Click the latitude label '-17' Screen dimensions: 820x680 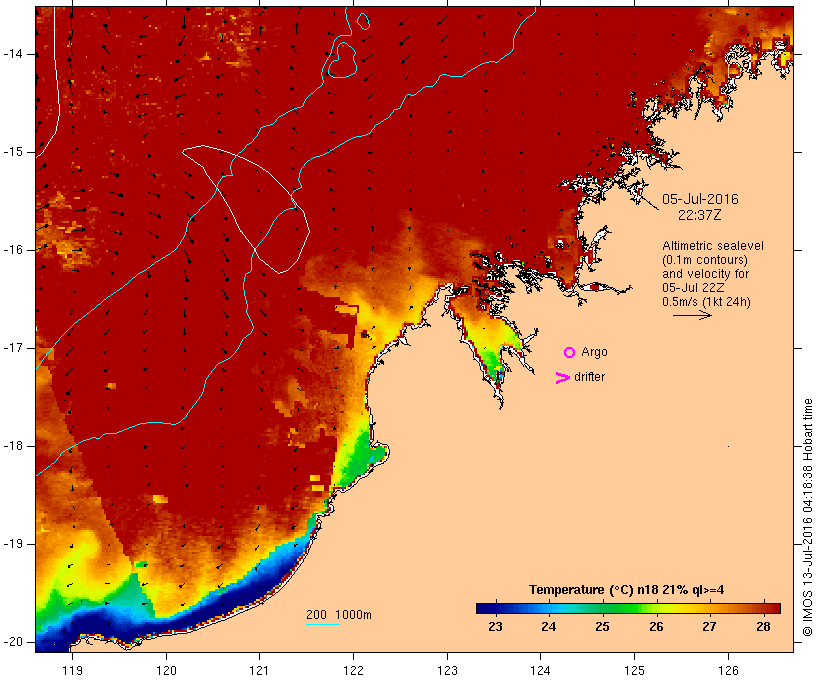click(x=13, y=348)
